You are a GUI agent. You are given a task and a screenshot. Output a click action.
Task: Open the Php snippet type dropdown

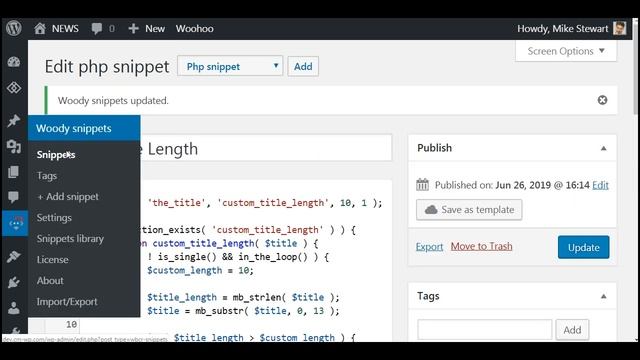[x=230, y=66]
